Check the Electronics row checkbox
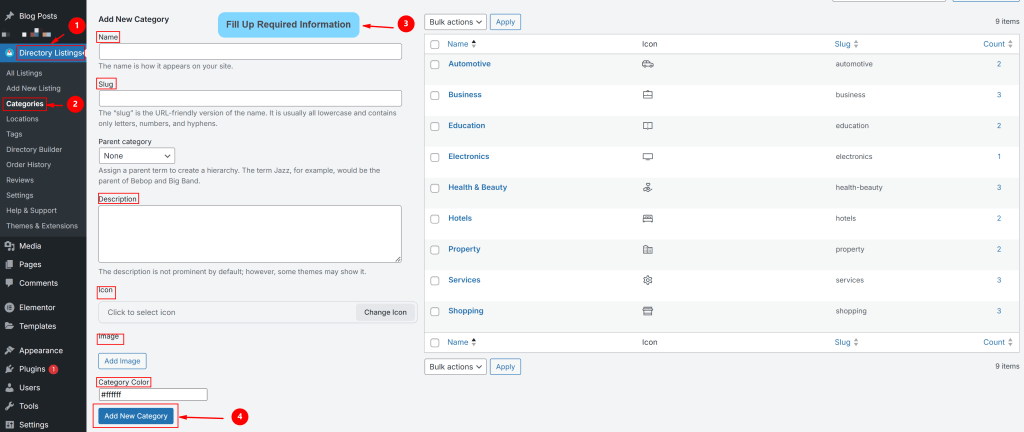 (435, 157)
